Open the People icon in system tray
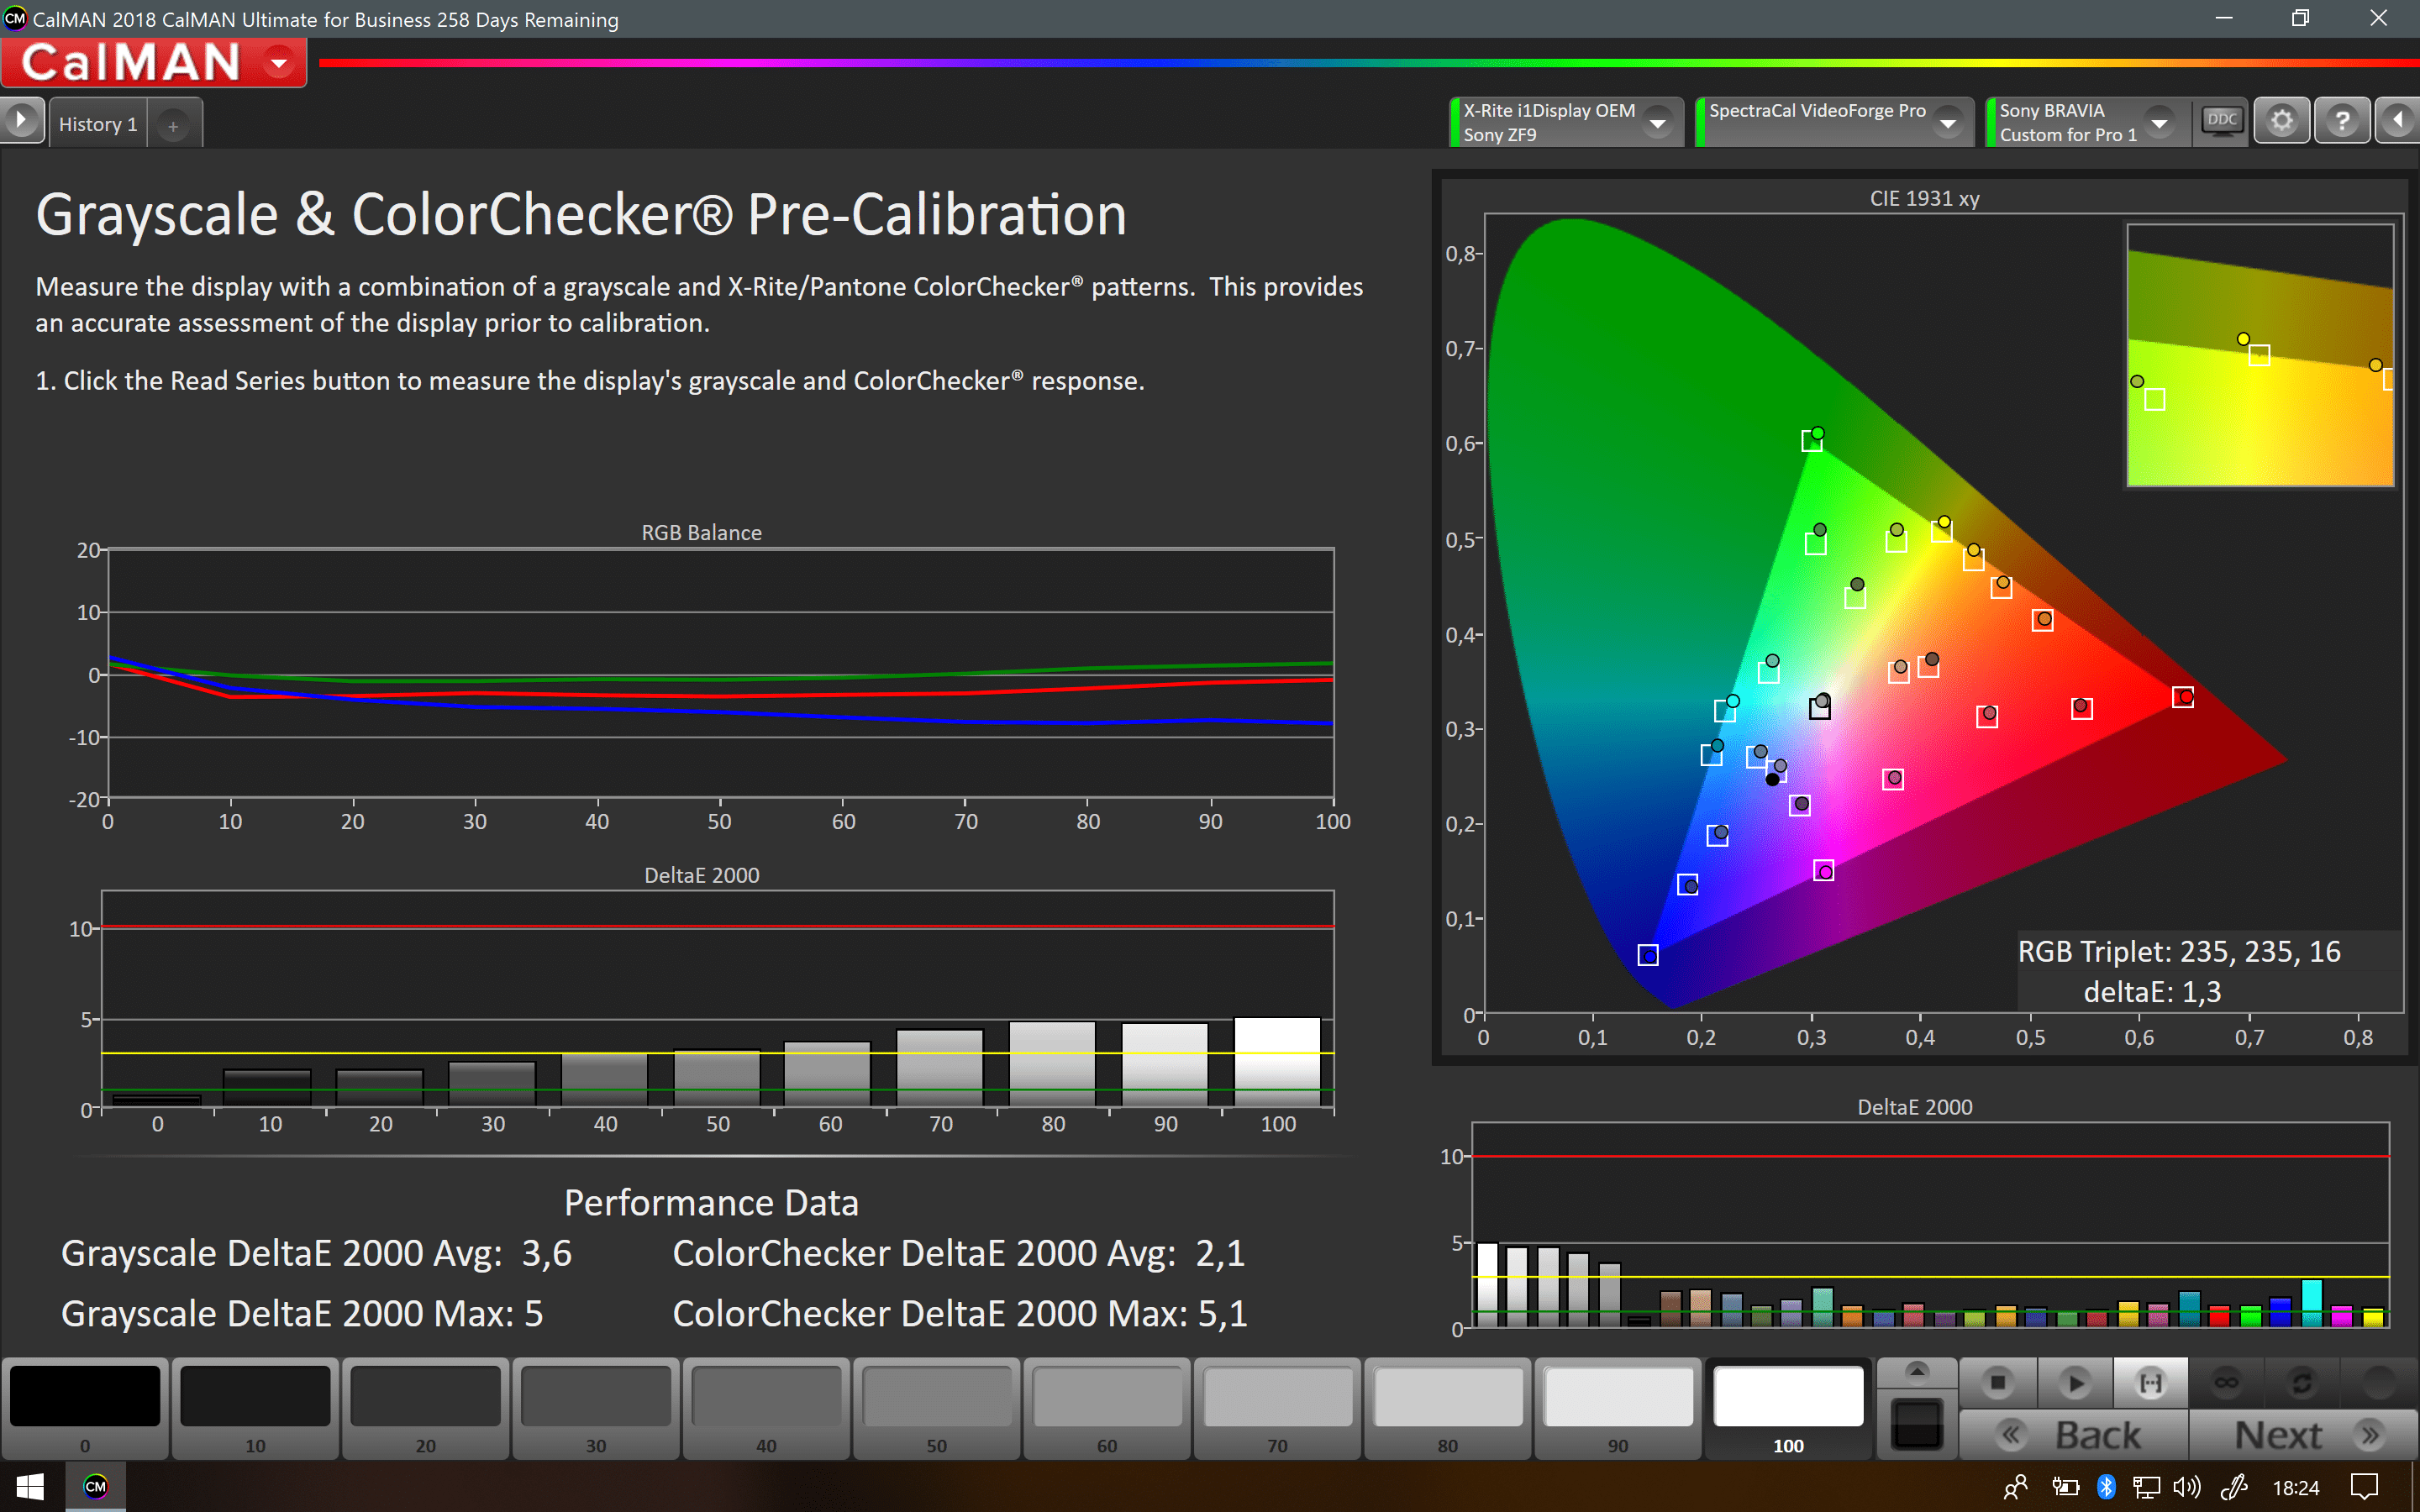The width and height of the screenshot is (2420, 1512). pos(2016,1487)
